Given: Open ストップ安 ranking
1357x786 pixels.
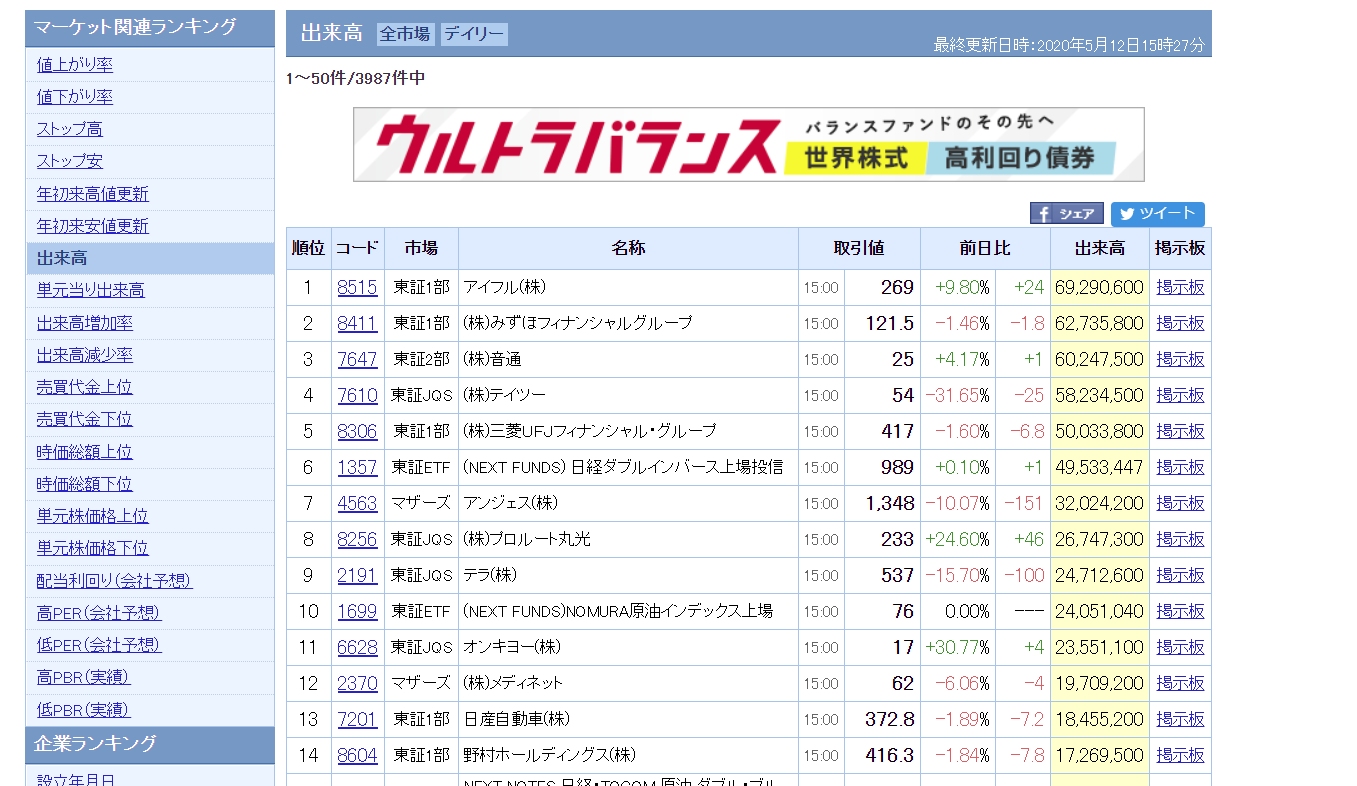Looking at the screenshot, I should click(70, 161).
